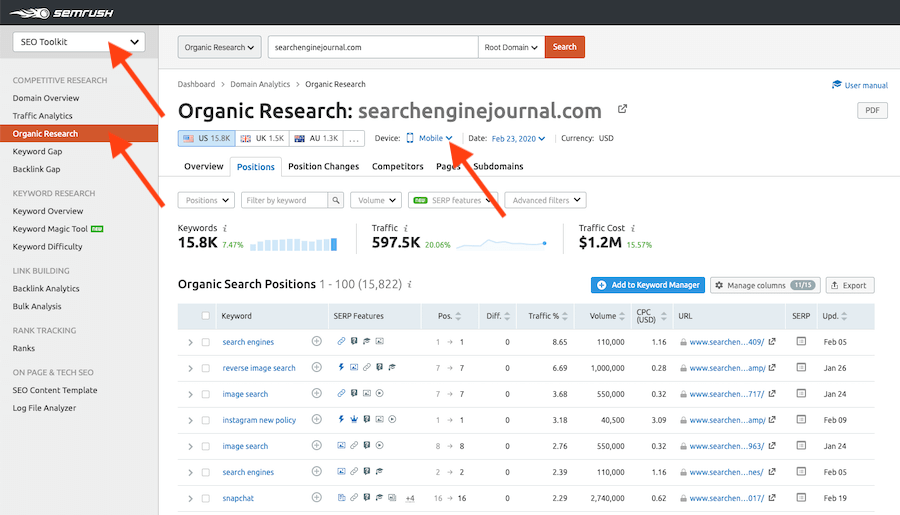Open the Device Mobile dropdown

pos(430,138)
